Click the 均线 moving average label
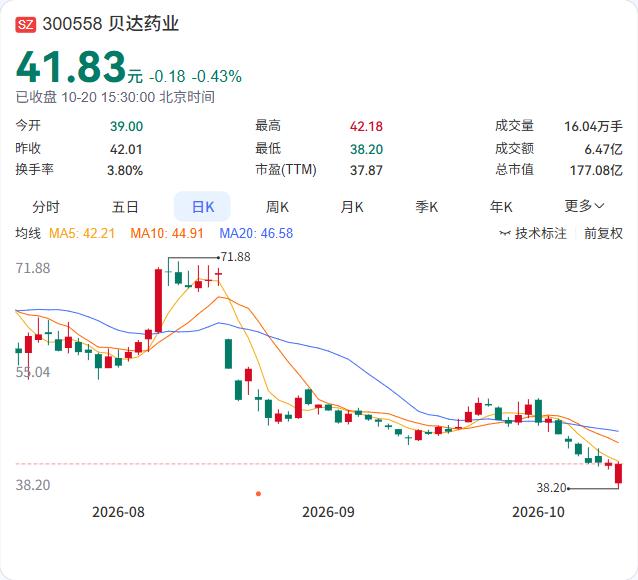This screenshot has width=638, height=580. pyautogui.click(x=28, y=233)
